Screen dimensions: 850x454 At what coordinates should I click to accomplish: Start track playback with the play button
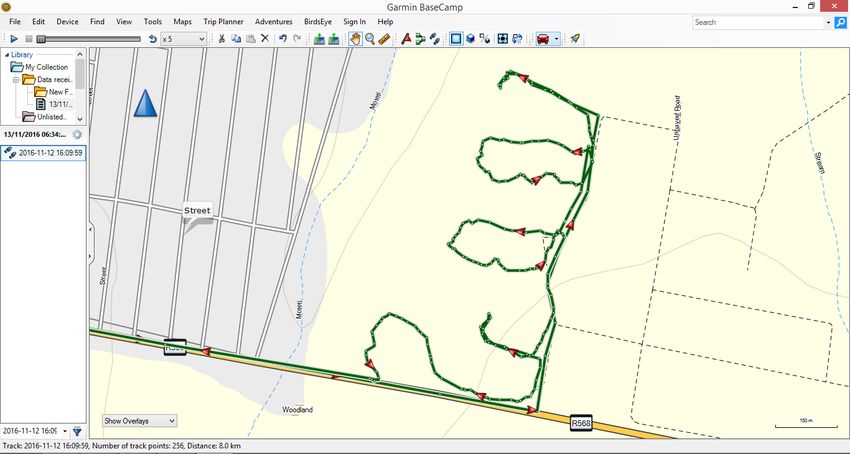[x=15, y=39]
